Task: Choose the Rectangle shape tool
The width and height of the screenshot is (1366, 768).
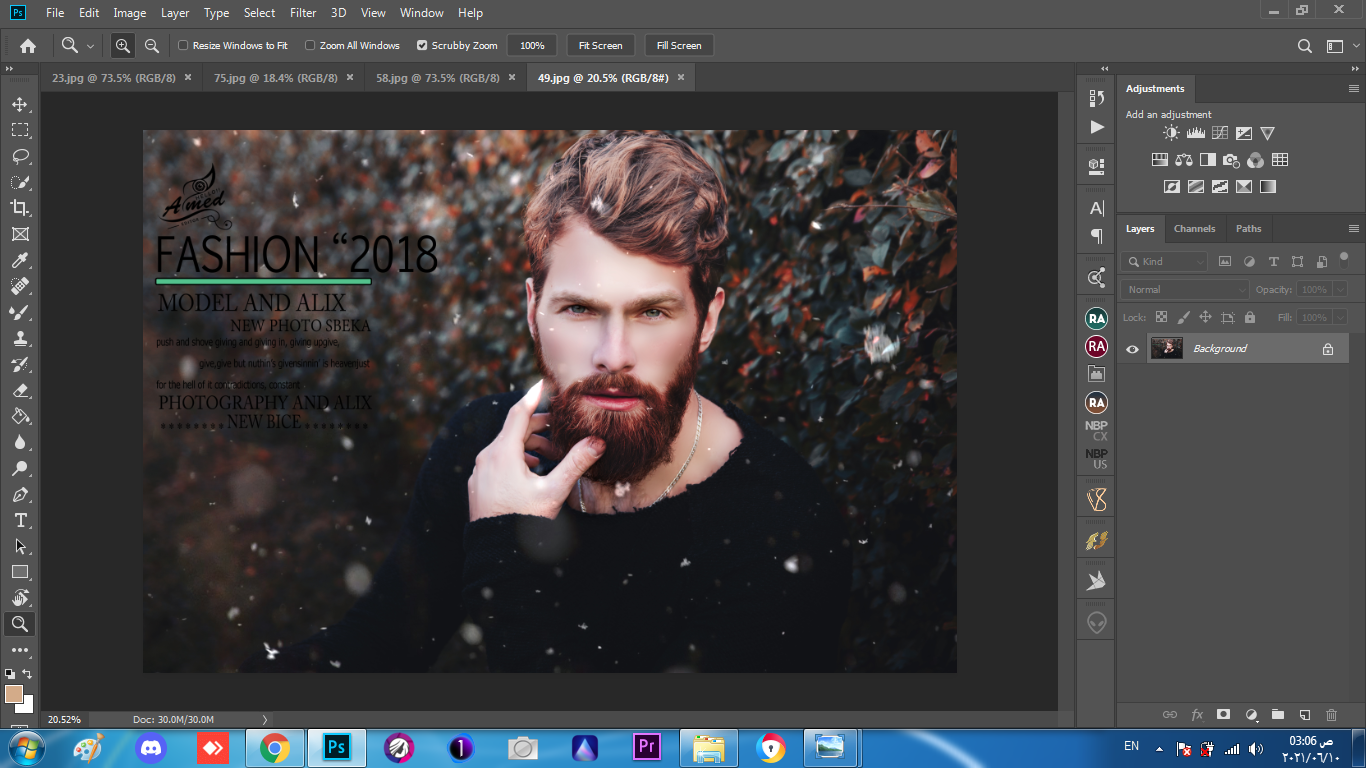Action: 20,572
